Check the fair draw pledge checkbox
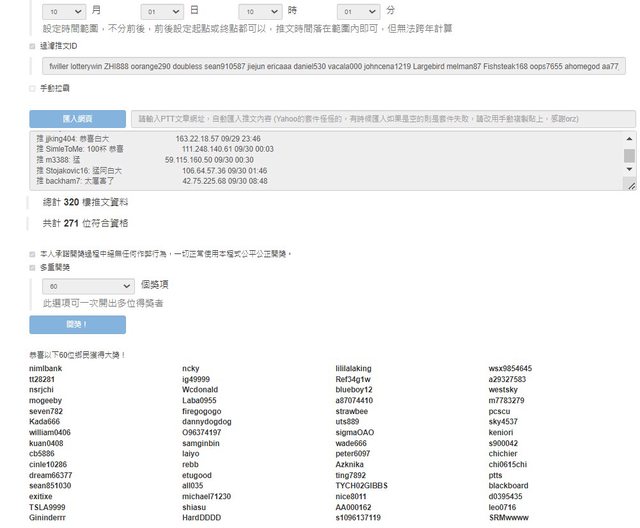This screenshot has height=528, width=640. (x=33, y=254)
